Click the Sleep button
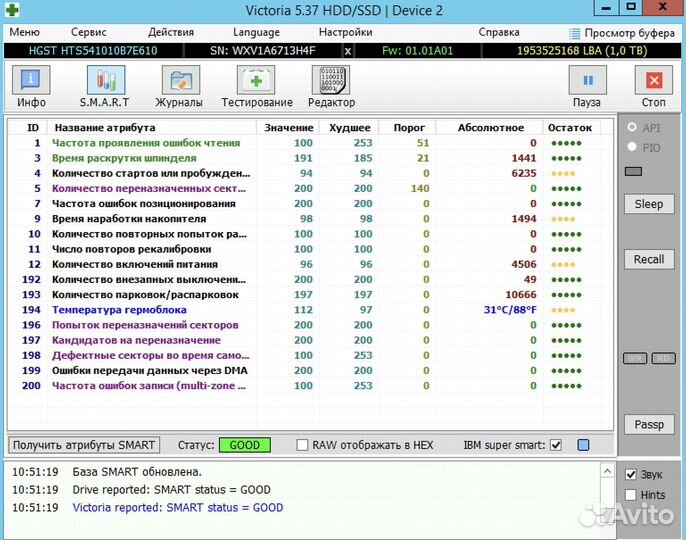Viewport: 686px width, 540px height. 648,204
